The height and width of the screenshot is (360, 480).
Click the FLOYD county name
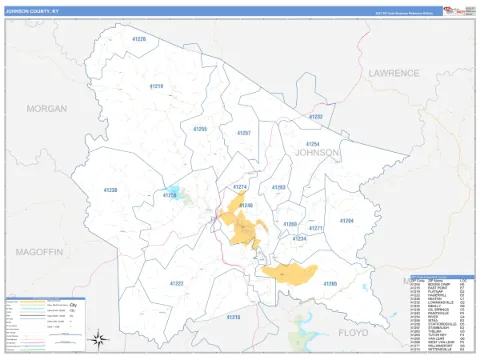tap(353, 333)
